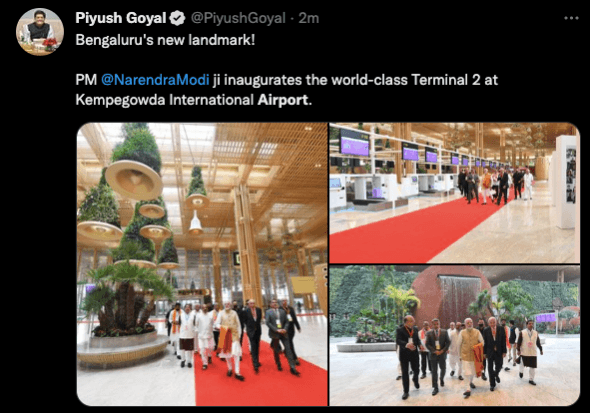Image resolution: width=590 pixels, height=413 pixels.
Task: Open Piyush Goyal's profile avatar
Action: coord(40,32)
